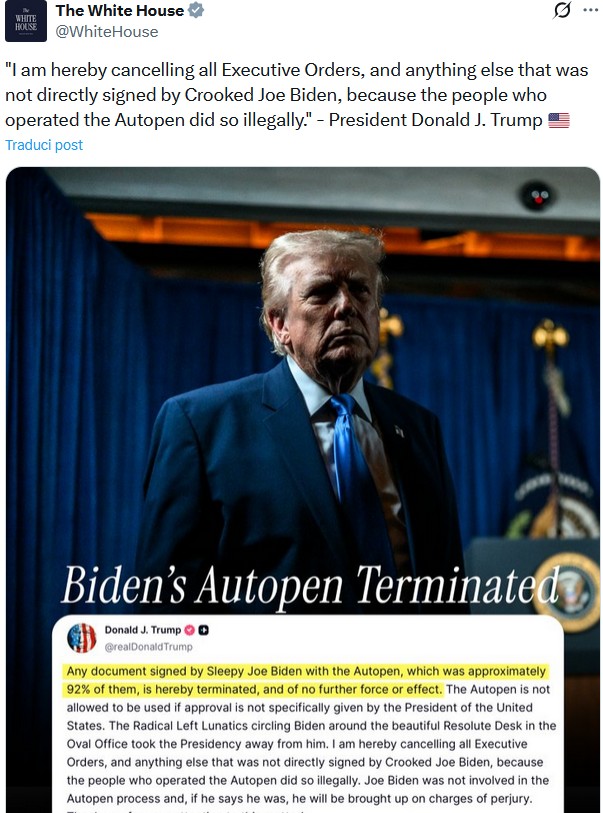Screen dimensions: 603x813
Task: Open the Grok explain-post icon
Action: (562, 10)
